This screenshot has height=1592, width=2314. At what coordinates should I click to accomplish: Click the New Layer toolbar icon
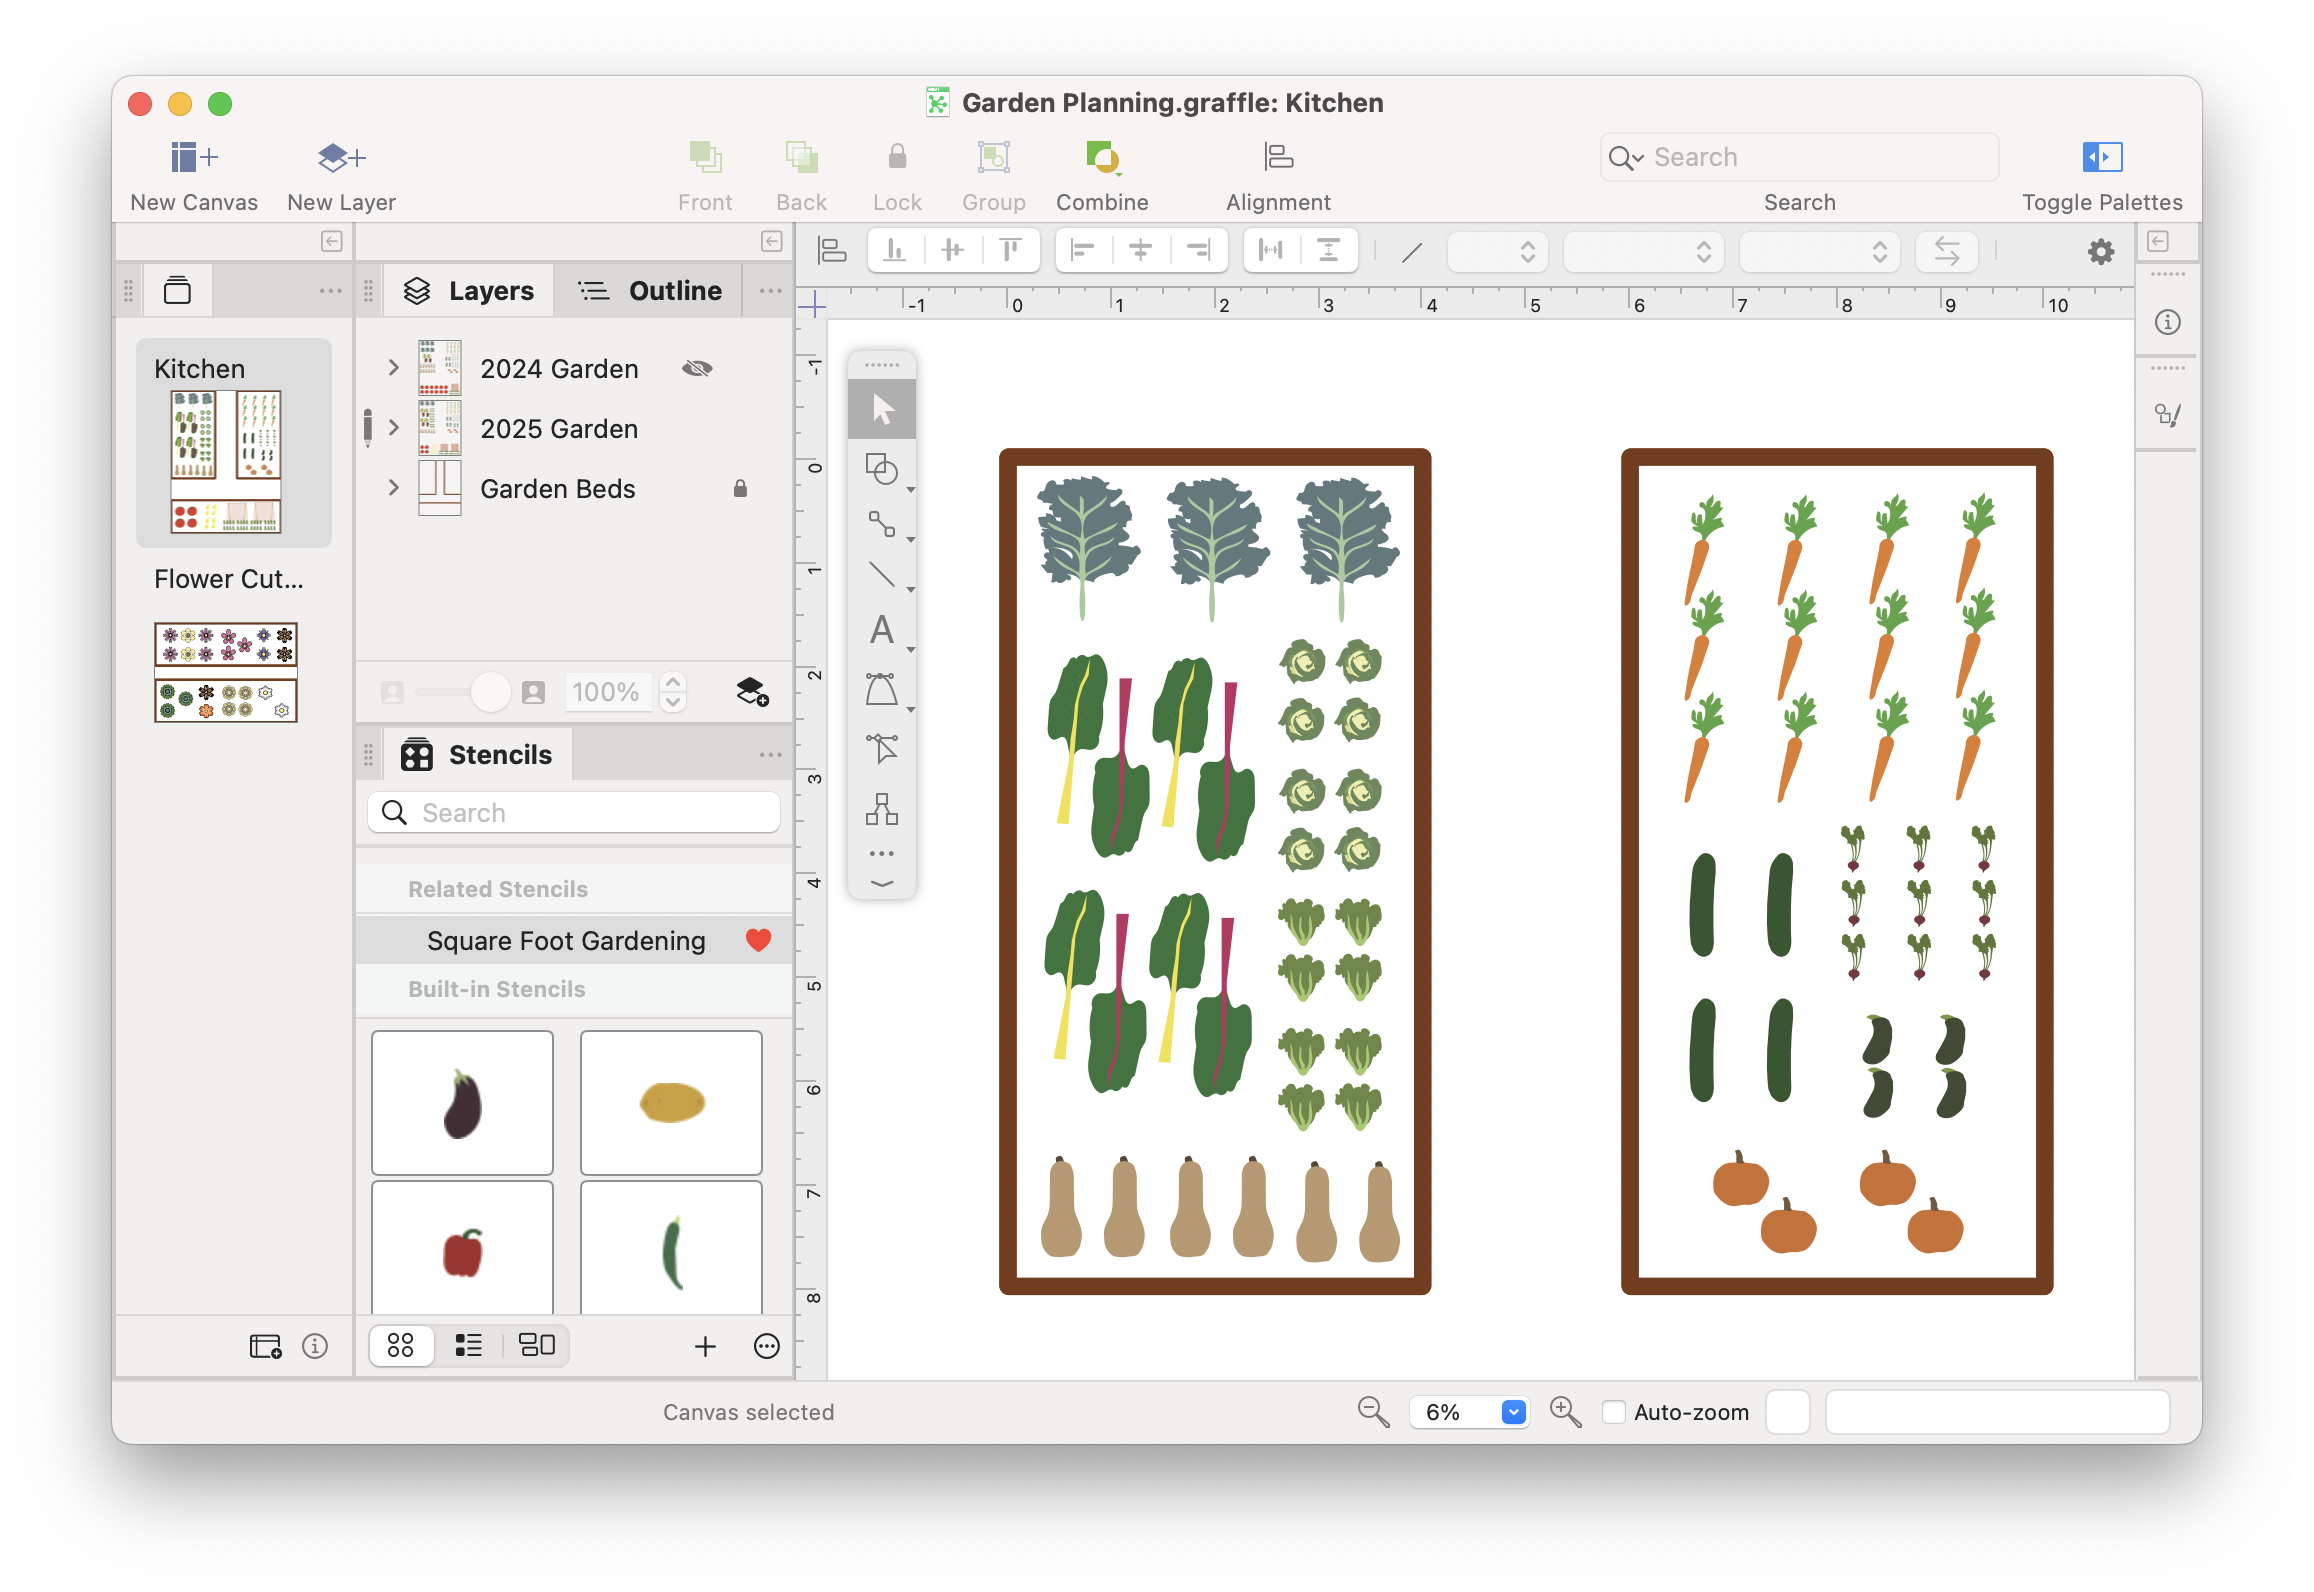point(341,157)
